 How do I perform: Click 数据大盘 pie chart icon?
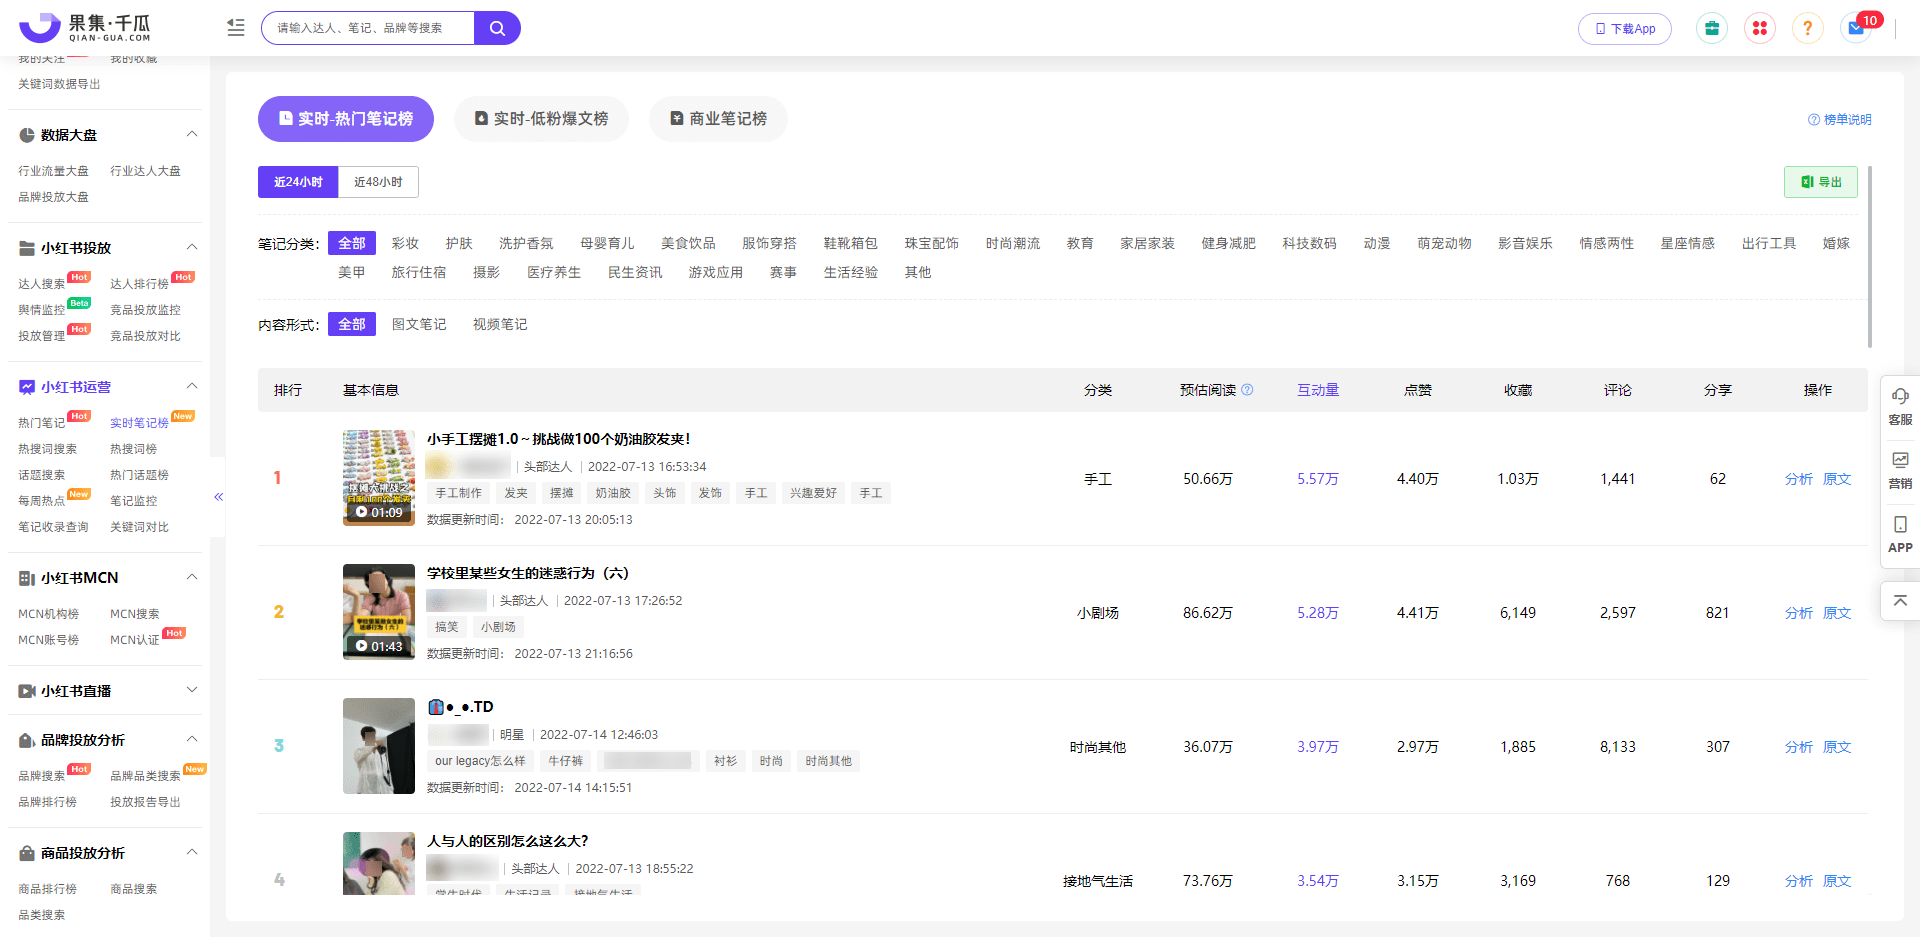(x=27, y=135)
